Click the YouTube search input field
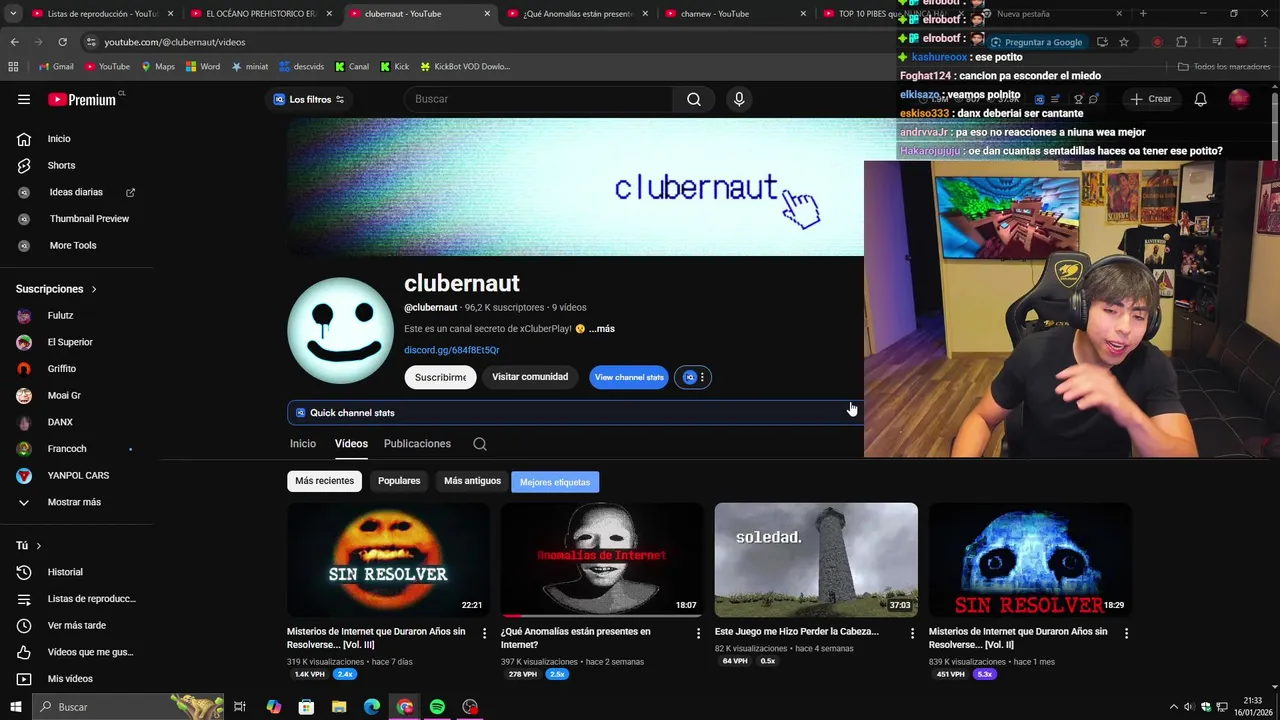Viewport: 1280px width, 720px height. pyautogui.click(x=538, y=99)
